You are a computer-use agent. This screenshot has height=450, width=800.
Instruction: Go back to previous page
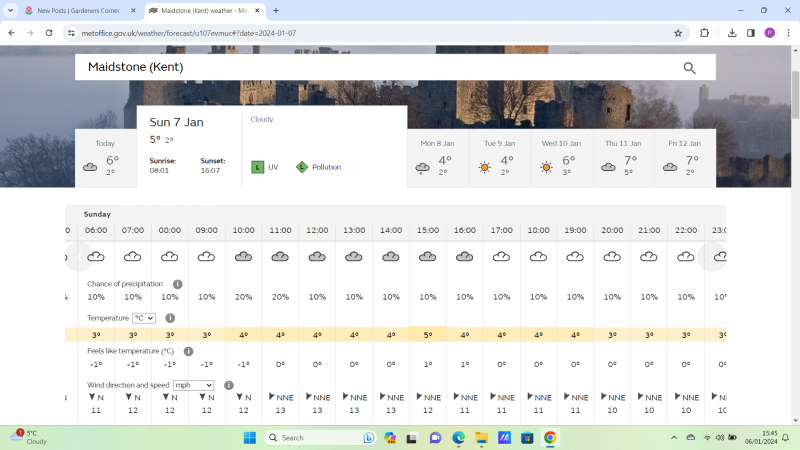(12, 33)
